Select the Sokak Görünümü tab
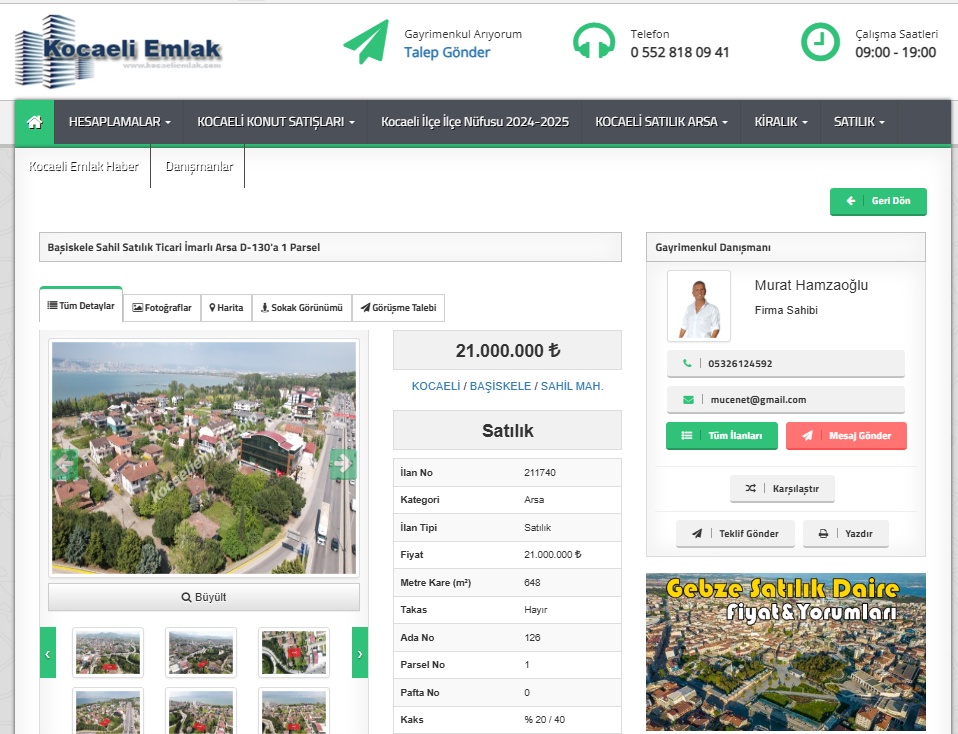Image resolution: width=958 pixels, height=734 pixels. pos(302,308)
